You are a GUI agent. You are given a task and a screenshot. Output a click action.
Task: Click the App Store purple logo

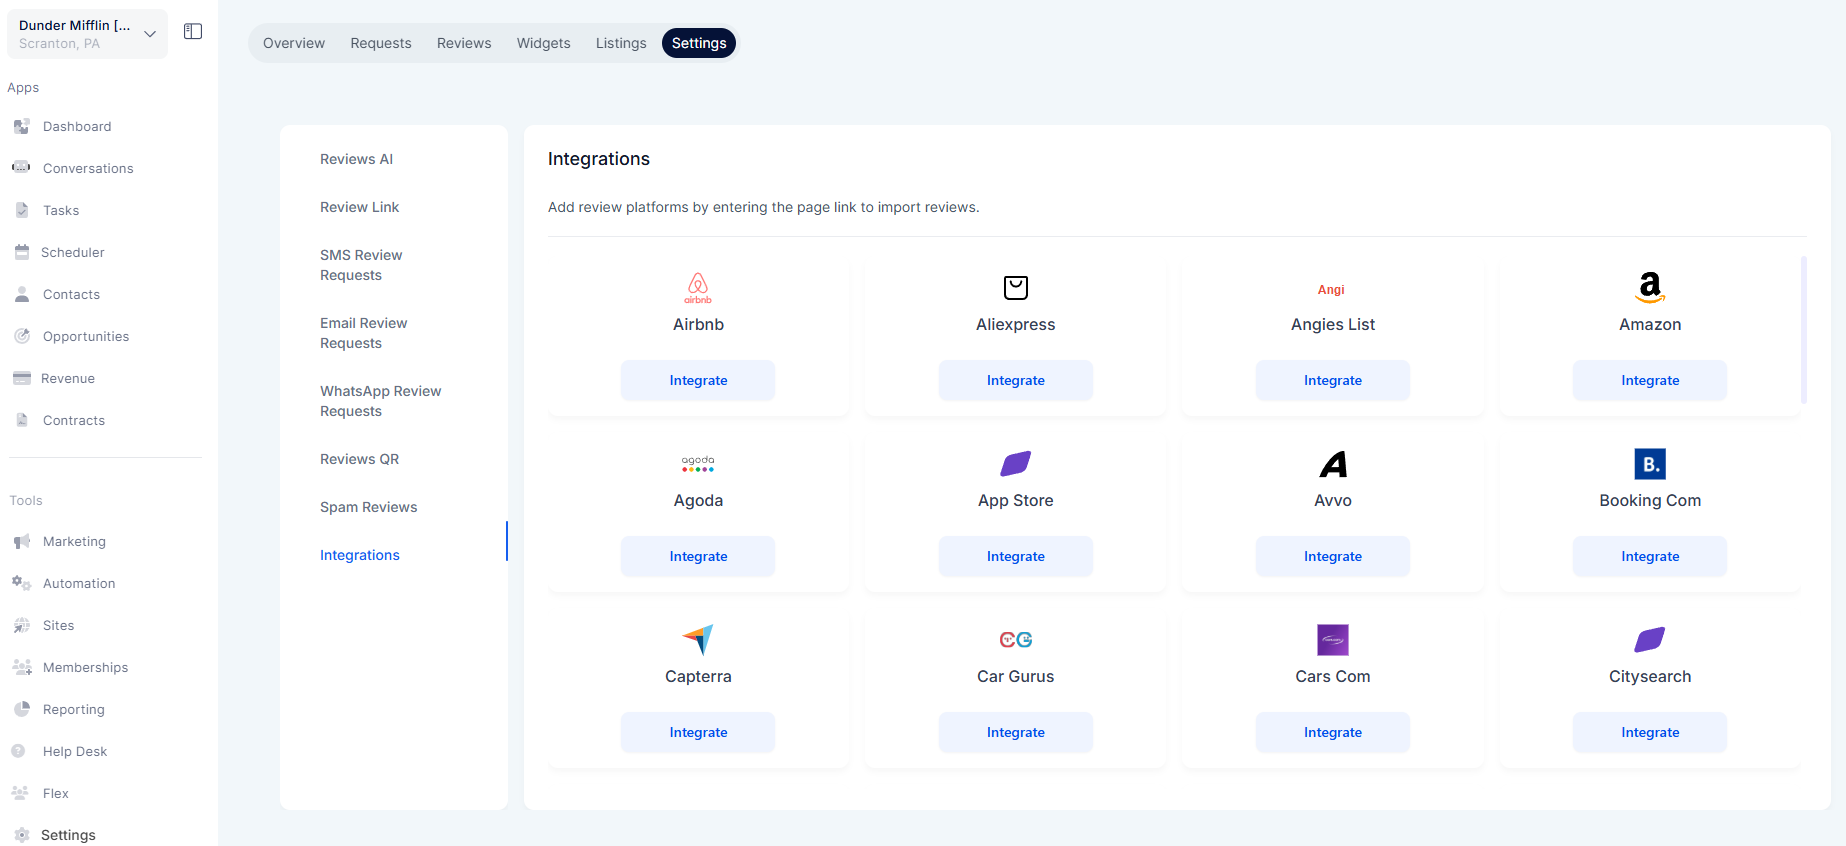click(1016, 464)
